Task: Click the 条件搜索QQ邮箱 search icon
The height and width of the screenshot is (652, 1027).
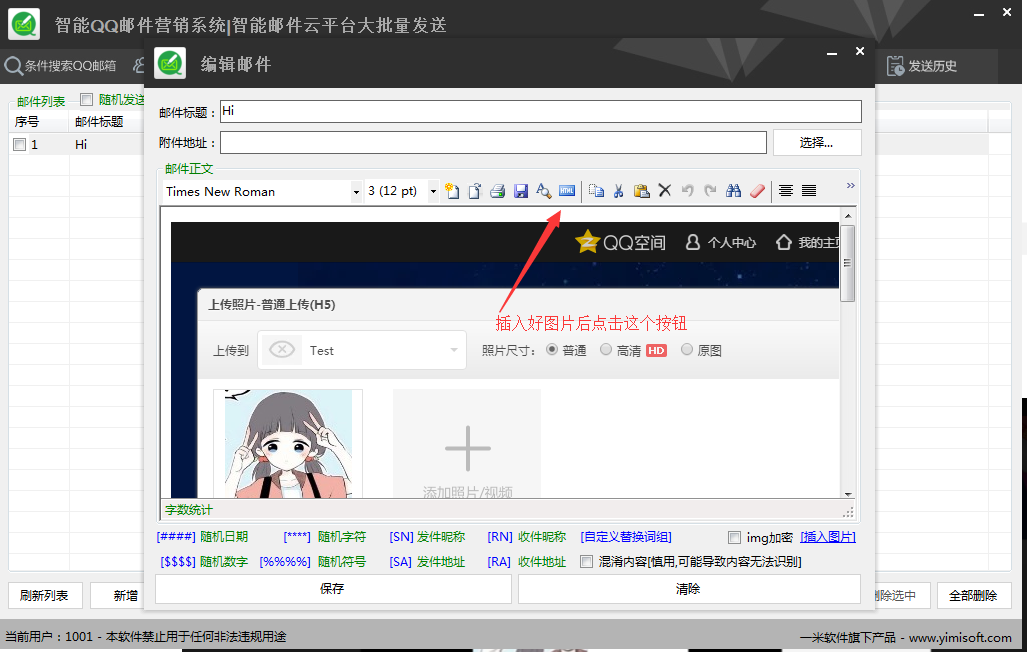Action: [13, 66]
